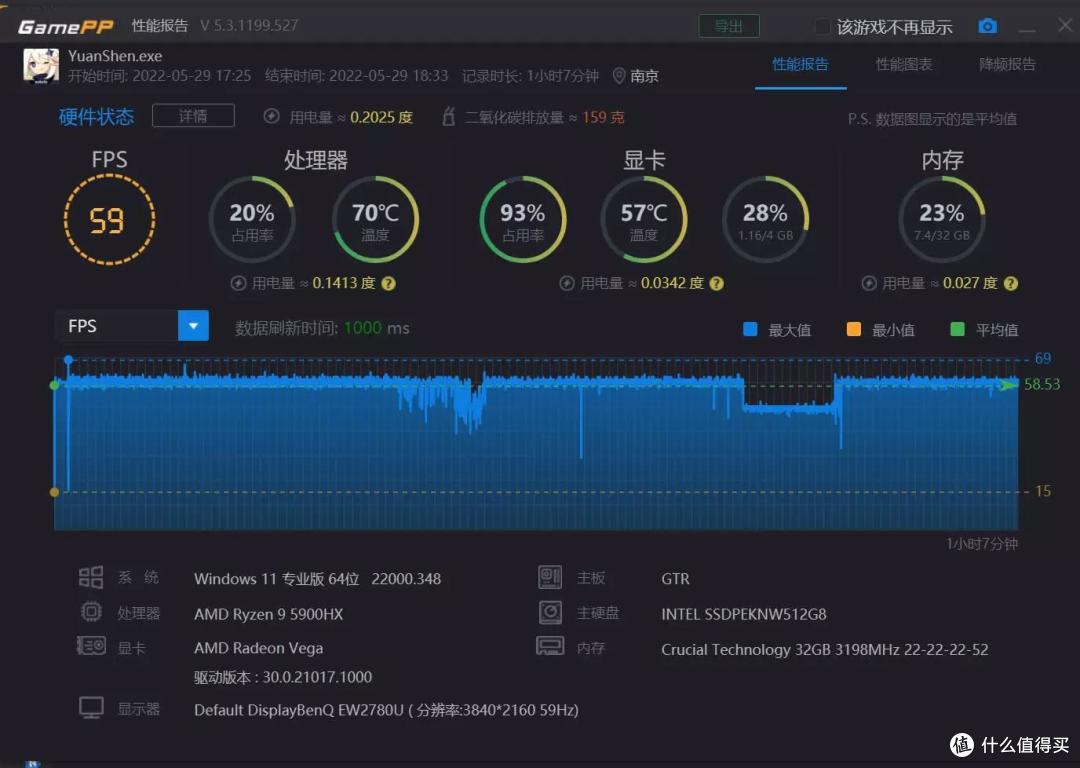This screenshot has width=1080, height=768.
Task: Click the processor 20% 占用率 gauge
Action: pos(252,220)
